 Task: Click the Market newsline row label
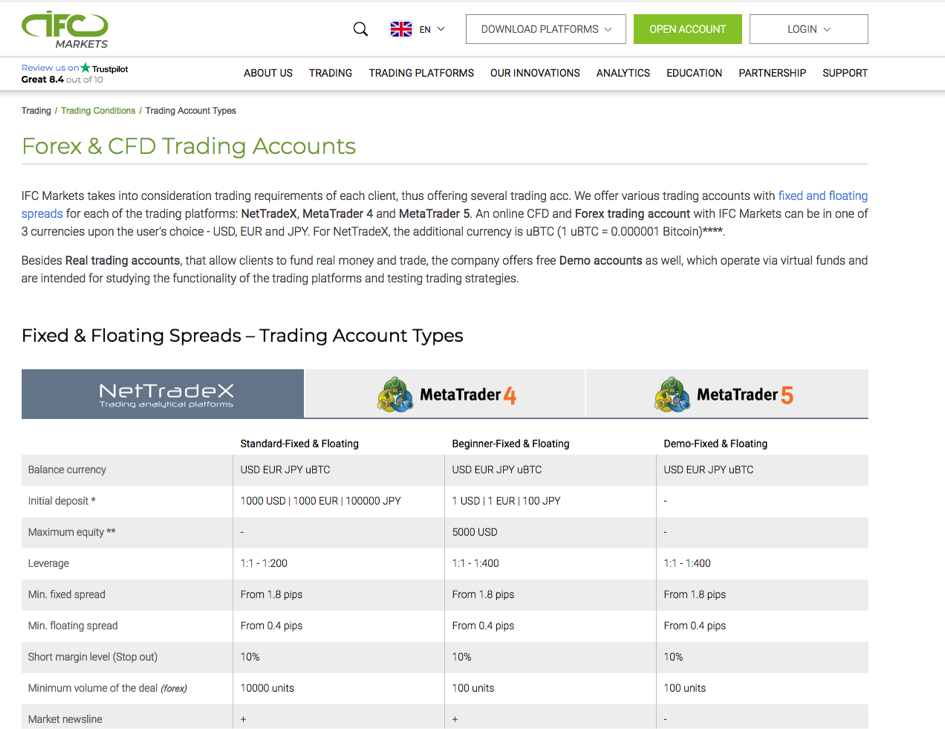(65, 719)
